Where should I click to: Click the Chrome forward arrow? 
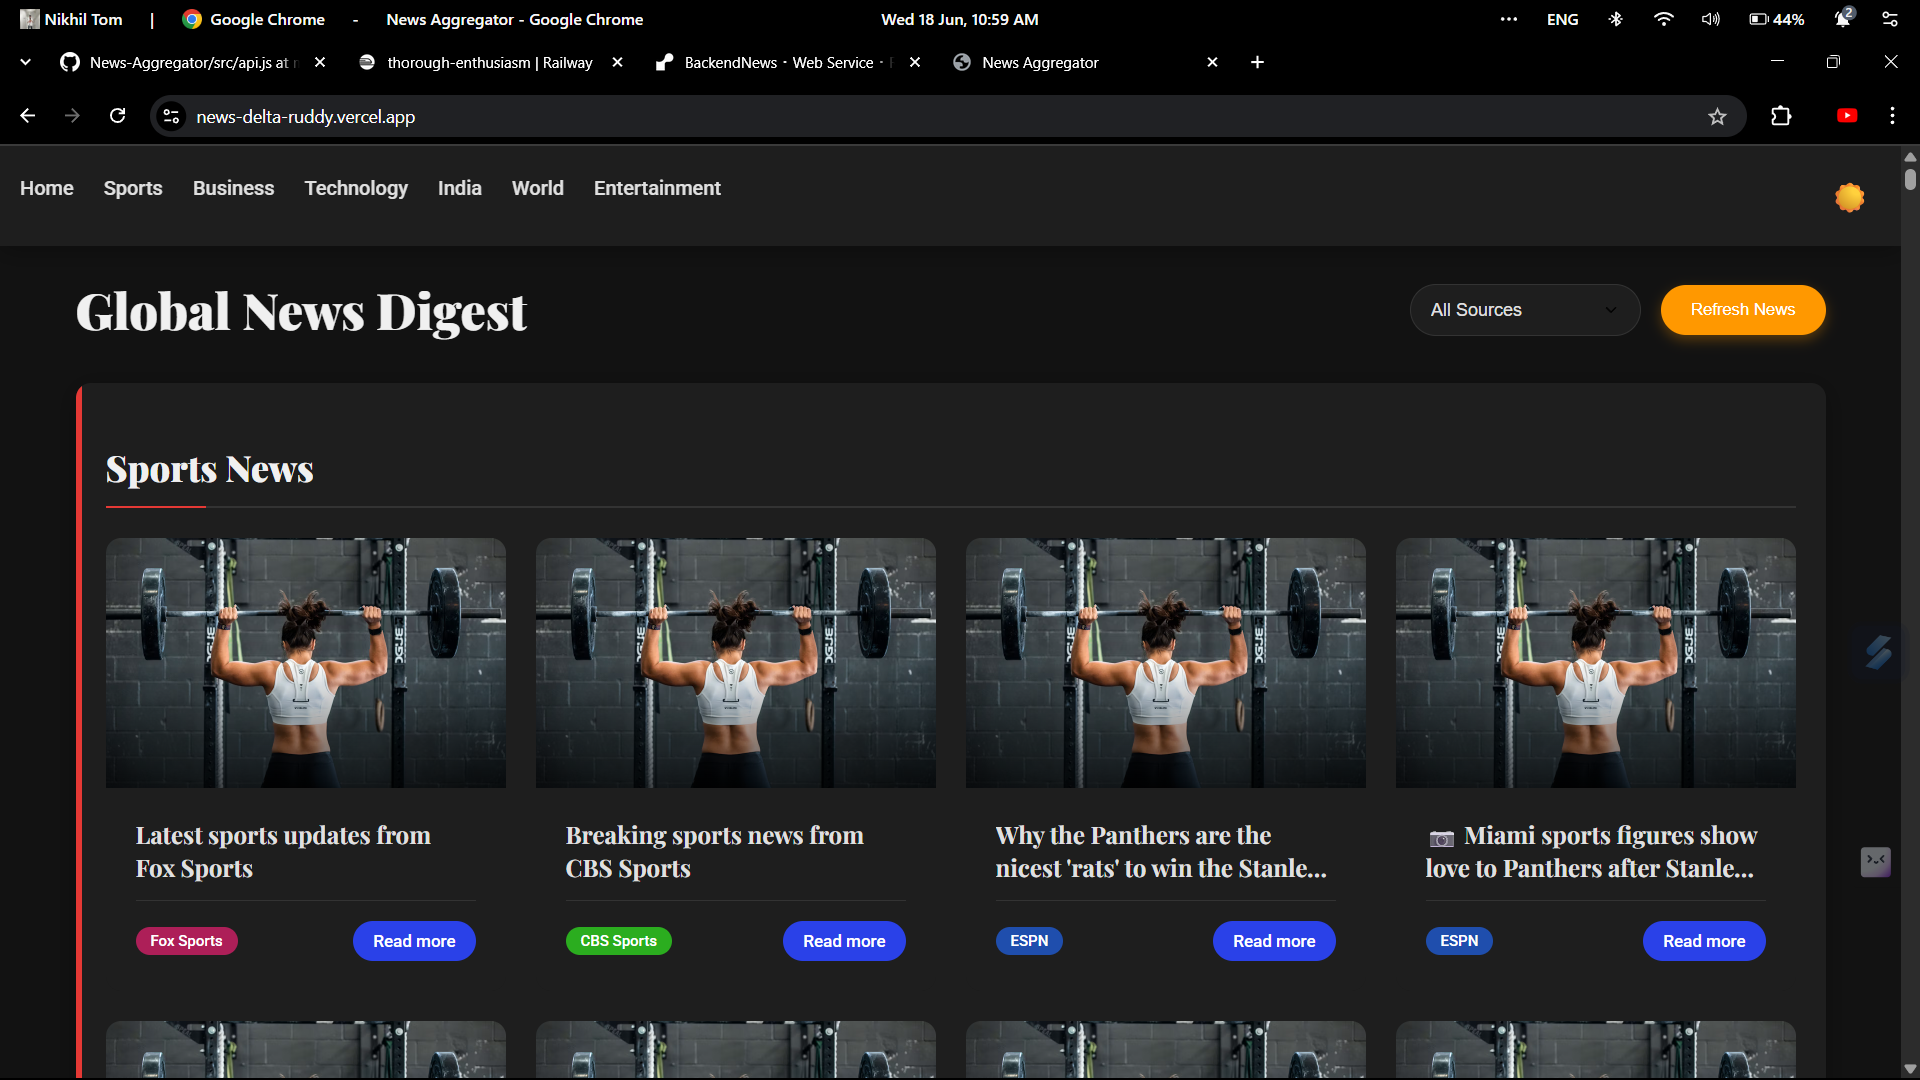click(x=72, y=116)
